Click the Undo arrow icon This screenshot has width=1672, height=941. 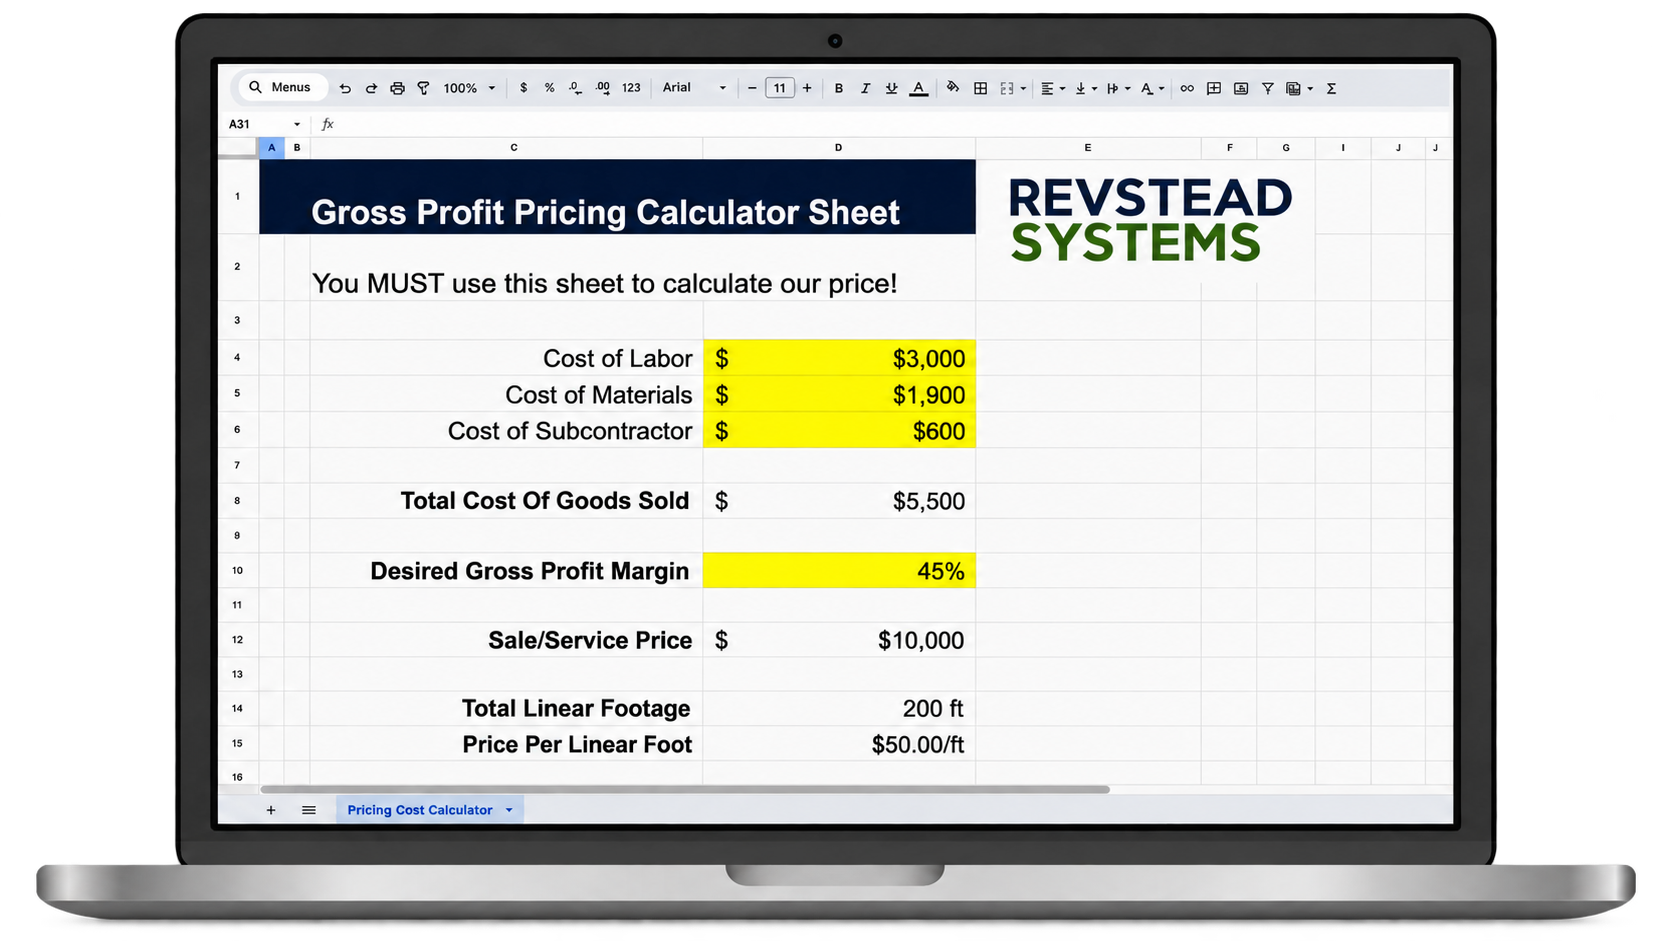[x=345, y=88]
